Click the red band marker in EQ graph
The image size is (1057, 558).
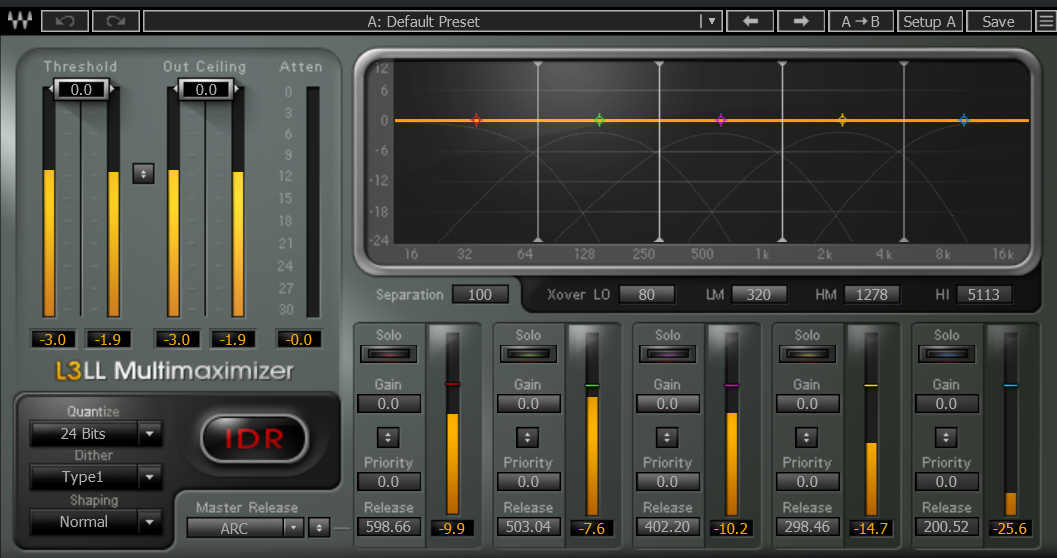pyautogui.click(x=477, y=120)
